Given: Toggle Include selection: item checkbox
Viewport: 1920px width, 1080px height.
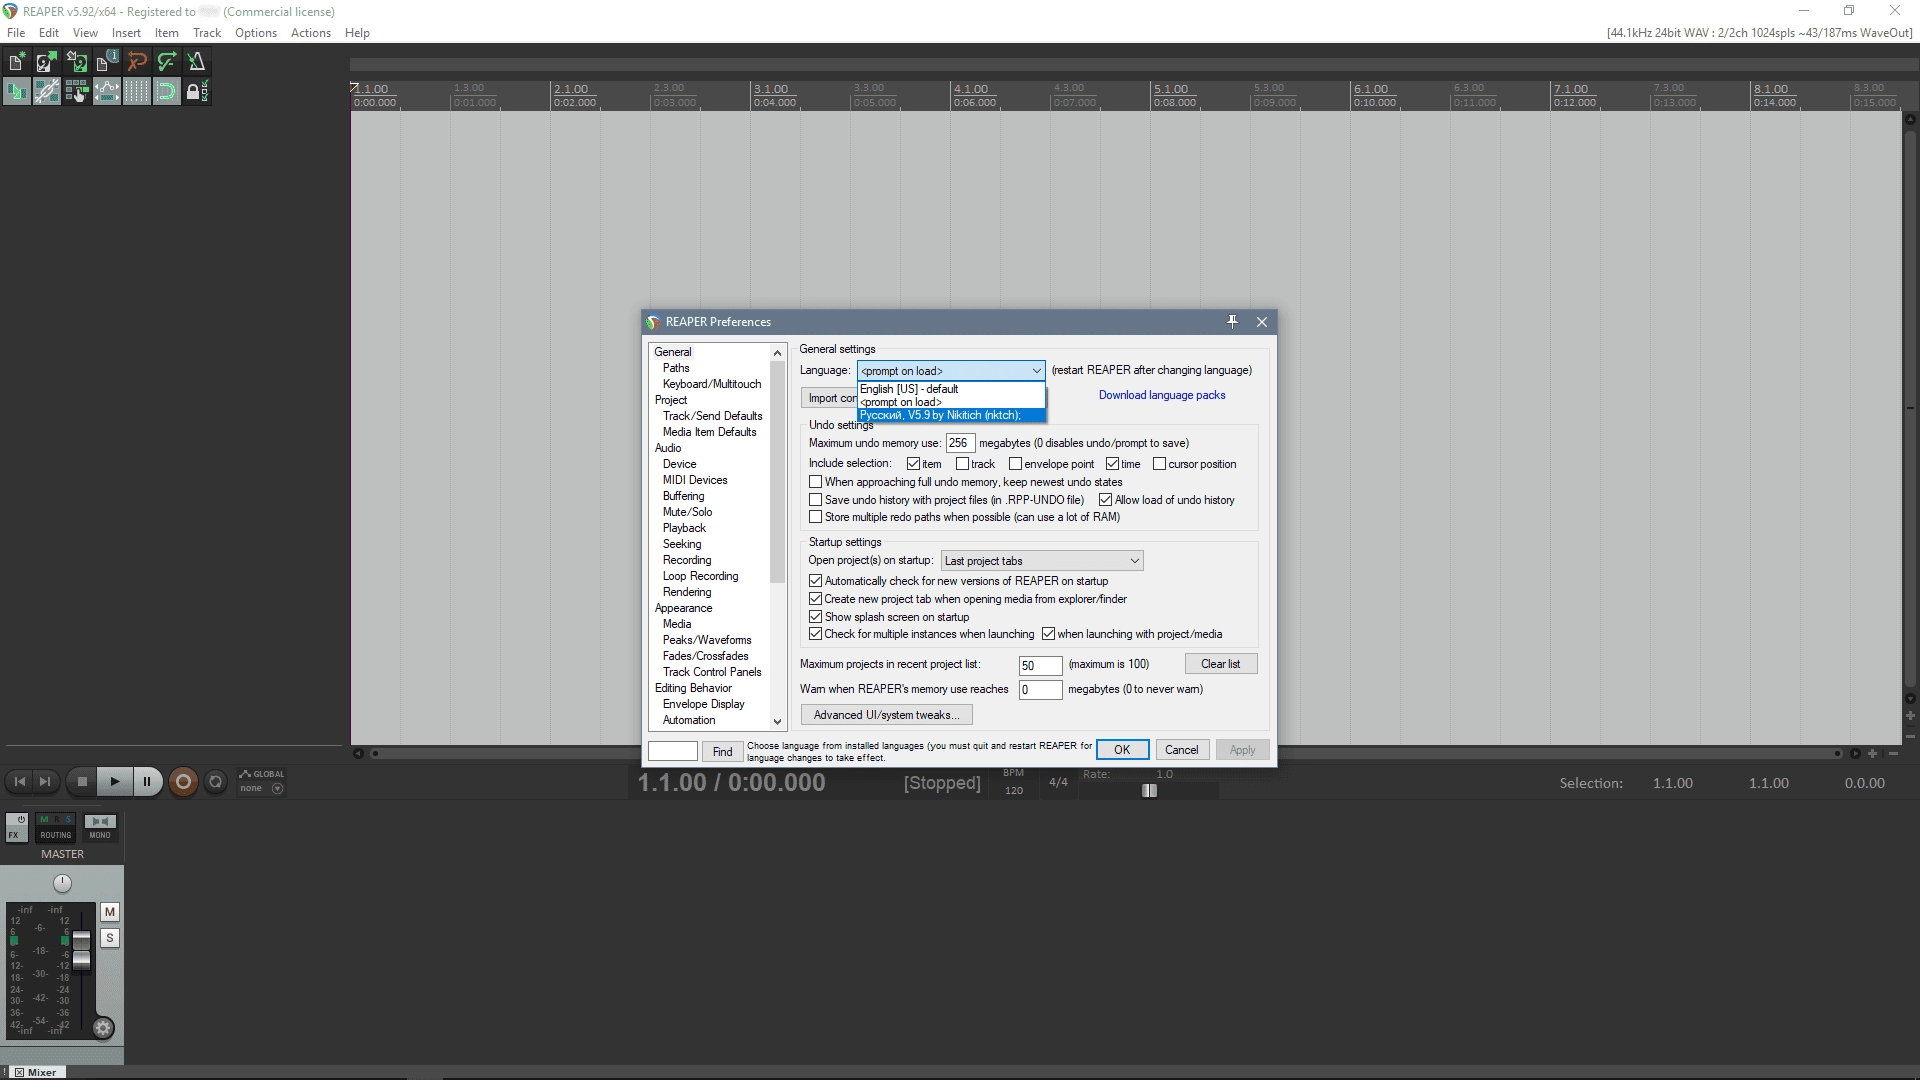Looking at the screenshot, I should click(913, 464).
